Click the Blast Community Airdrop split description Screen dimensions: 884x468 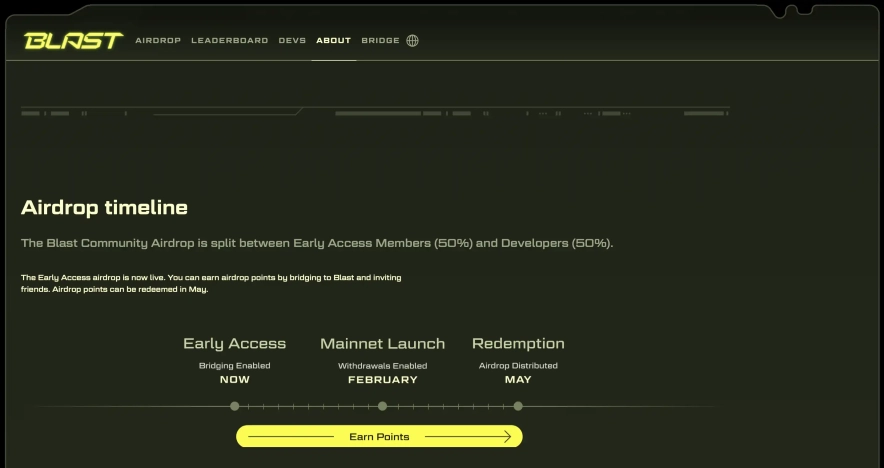click(x=317, y=243)
